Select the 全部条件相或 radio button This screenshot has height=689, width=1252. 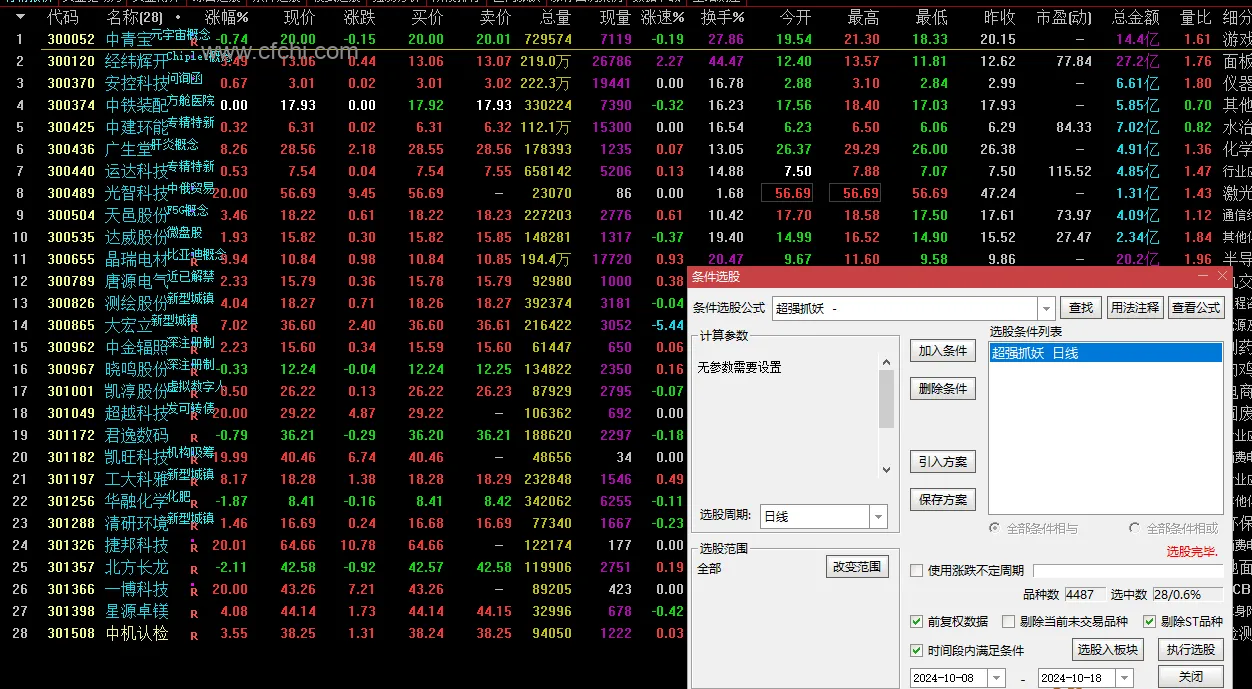point(1135,528)
